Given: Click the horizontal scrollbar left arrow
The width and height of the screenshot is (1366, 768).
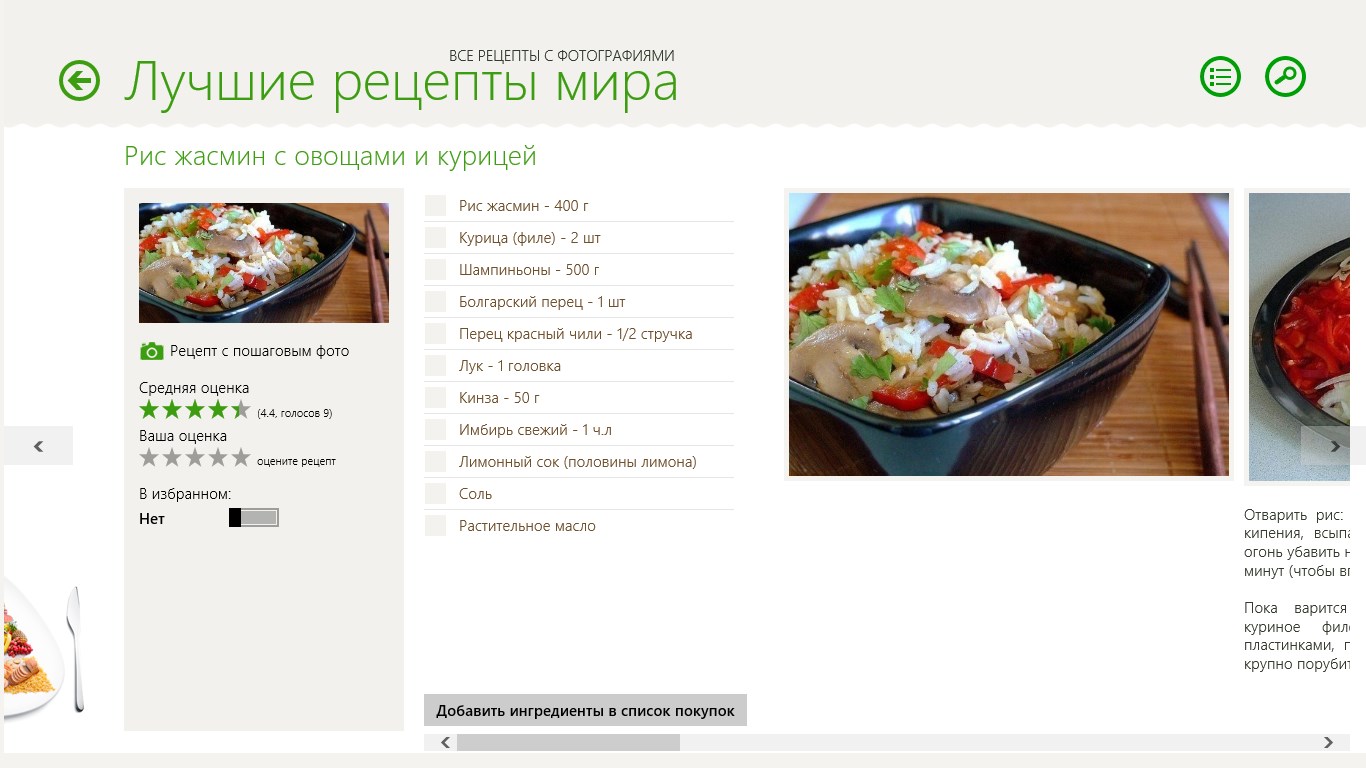Looking at the screenshot, I should (445, 743).
